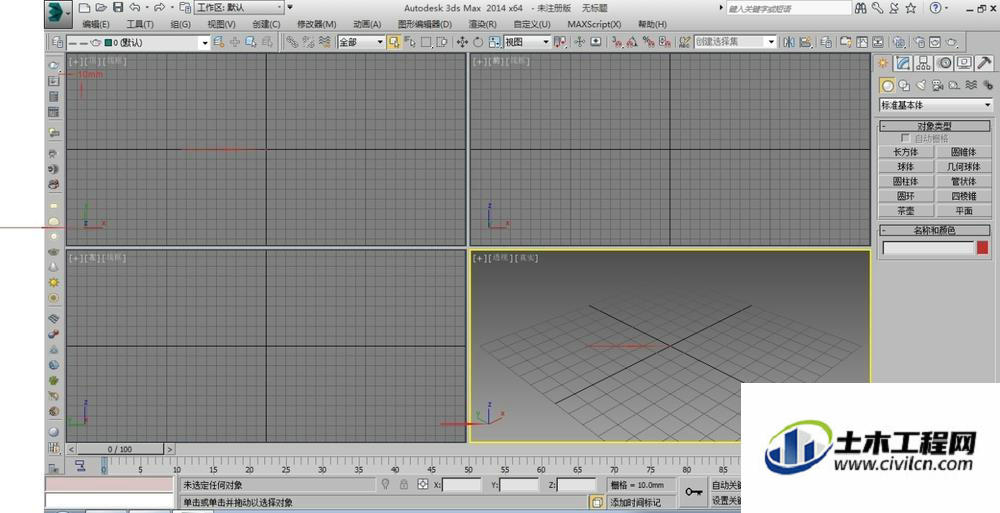Switch to the Hierarchy command panel tab

pyautogui.click(x=923, y=63)
